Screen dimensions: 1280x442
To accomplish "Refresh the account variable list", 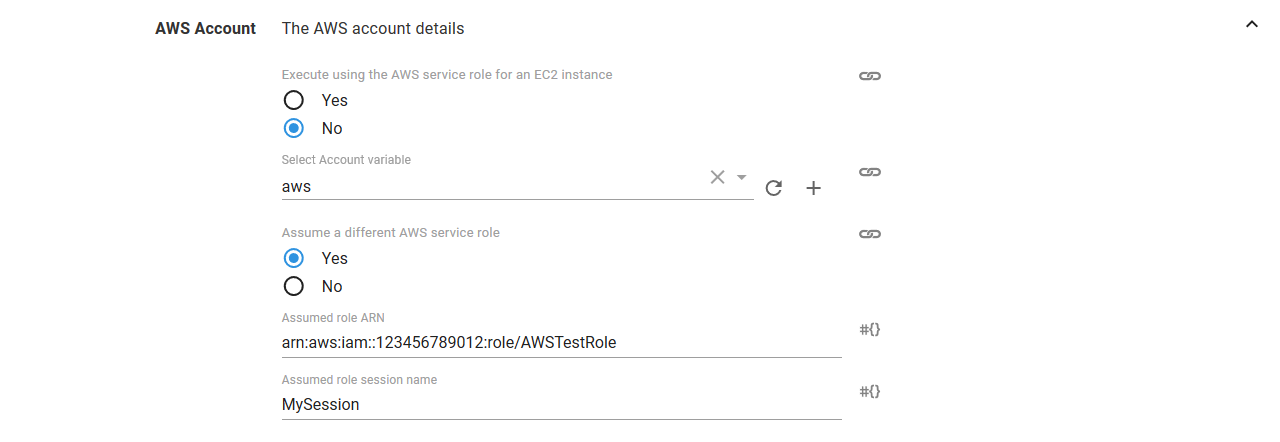I will click(773, 188).
